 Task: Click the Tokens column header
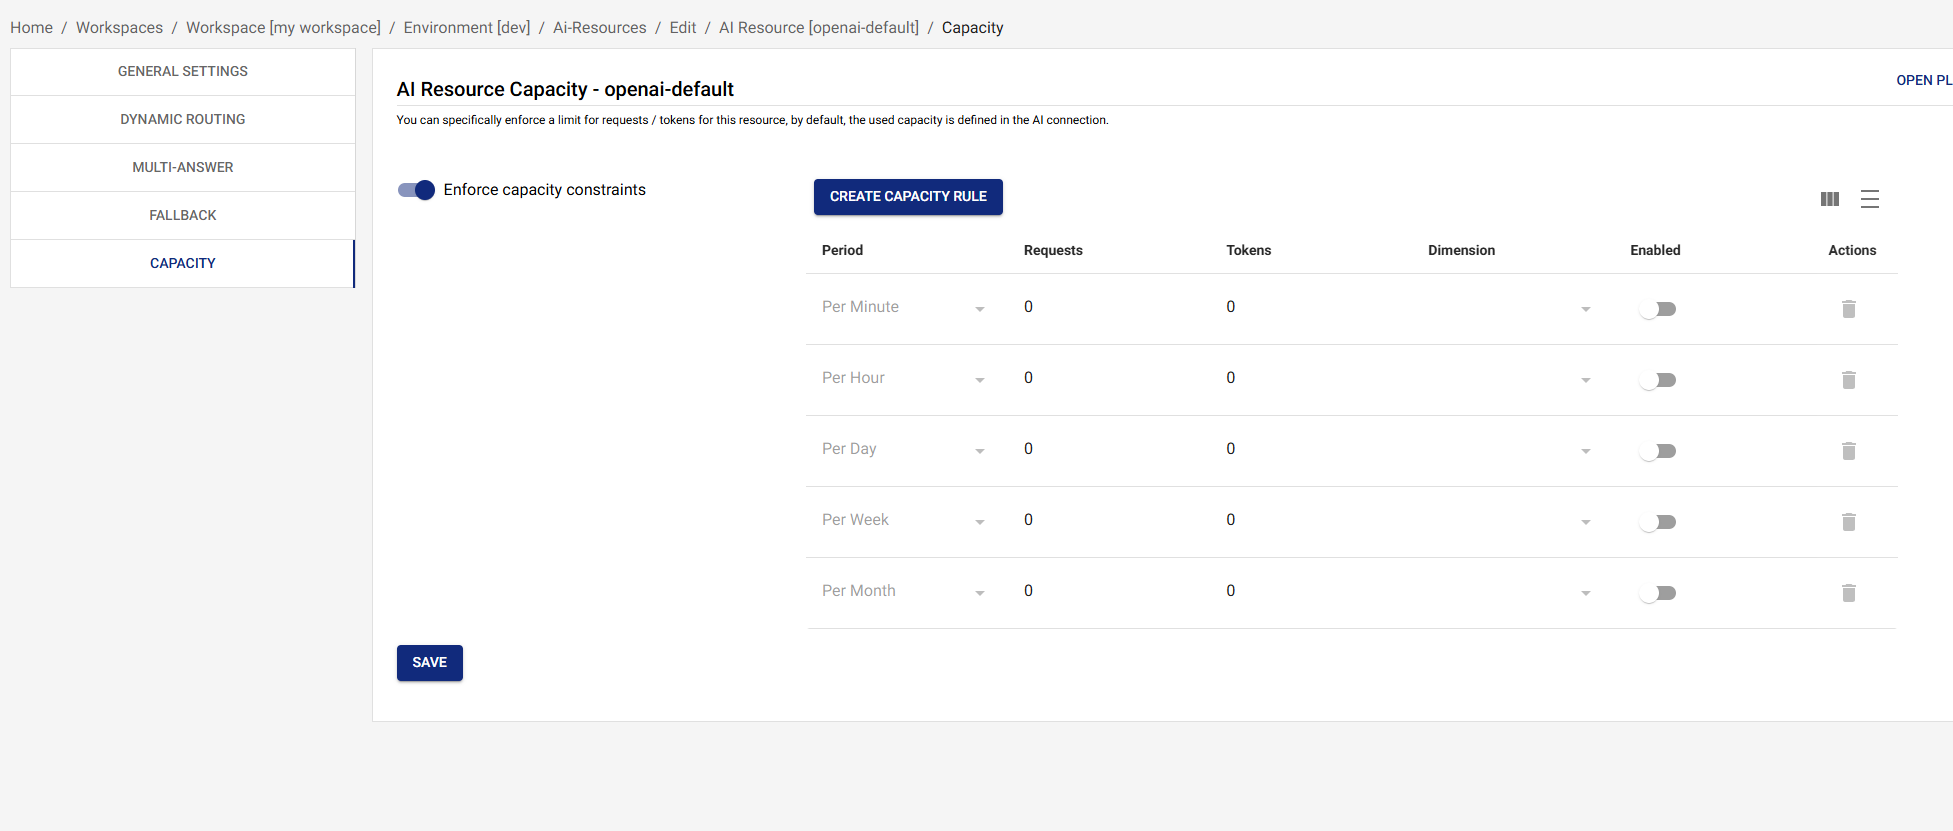pyautogui.click(x=1249, y=251)
